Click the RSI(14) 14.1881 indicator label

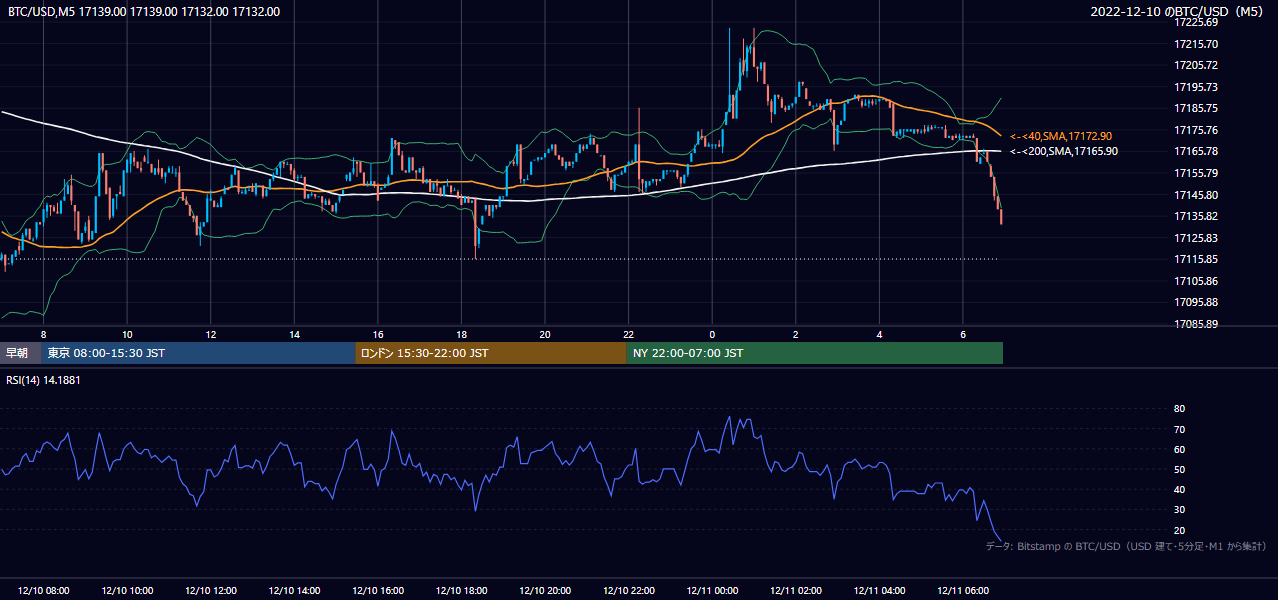click(x=44, y=380)
